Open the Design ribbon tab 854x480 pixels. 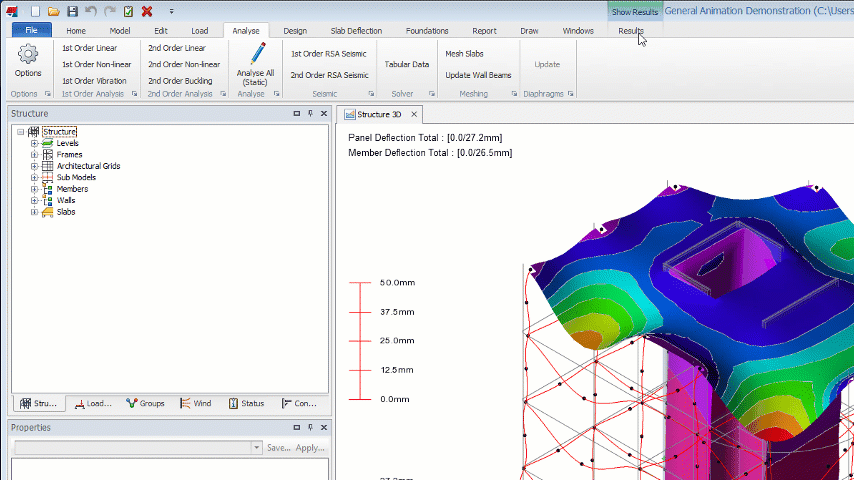294,31
